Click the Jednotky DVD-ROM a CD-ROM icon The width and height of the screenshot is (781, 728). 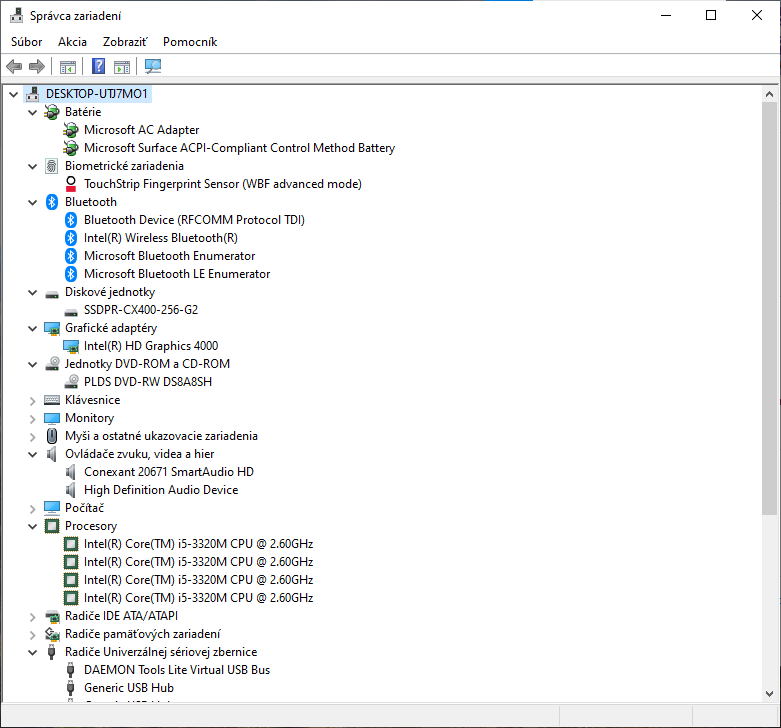[x=52, y=364]
